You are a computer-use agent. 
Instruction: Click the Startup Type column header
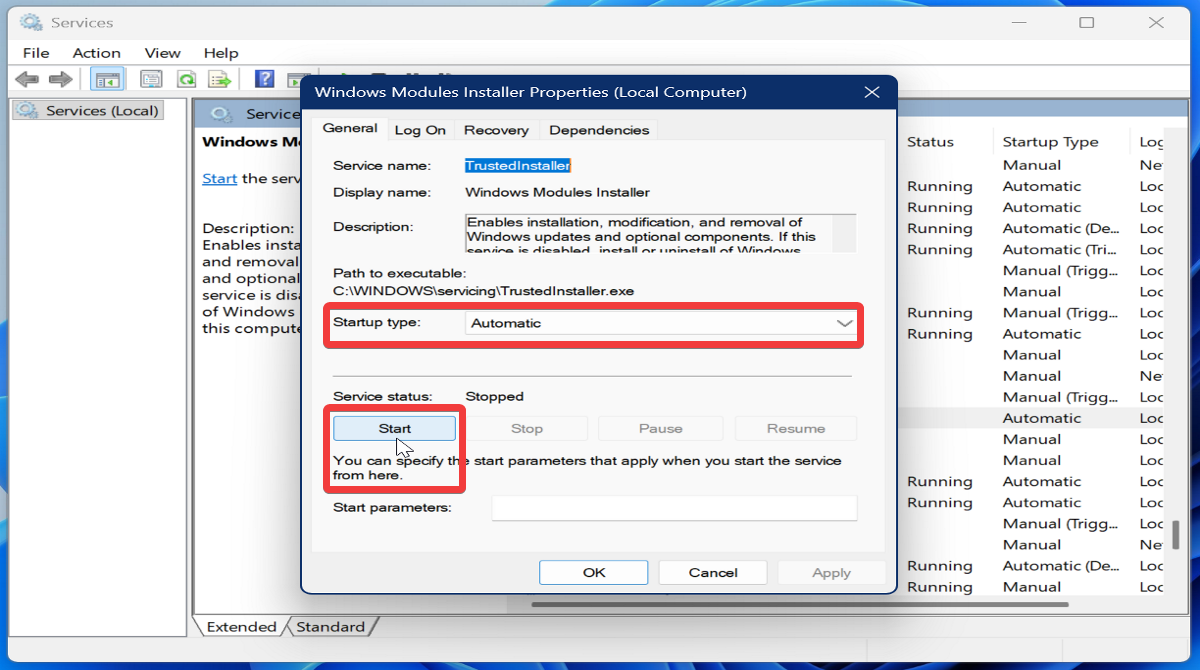(1050, 142)
